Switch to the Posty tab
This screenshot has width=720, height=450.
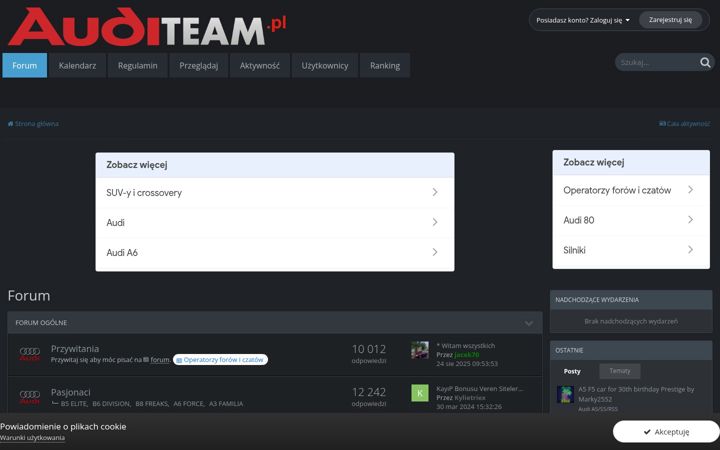tap(572, 371)
